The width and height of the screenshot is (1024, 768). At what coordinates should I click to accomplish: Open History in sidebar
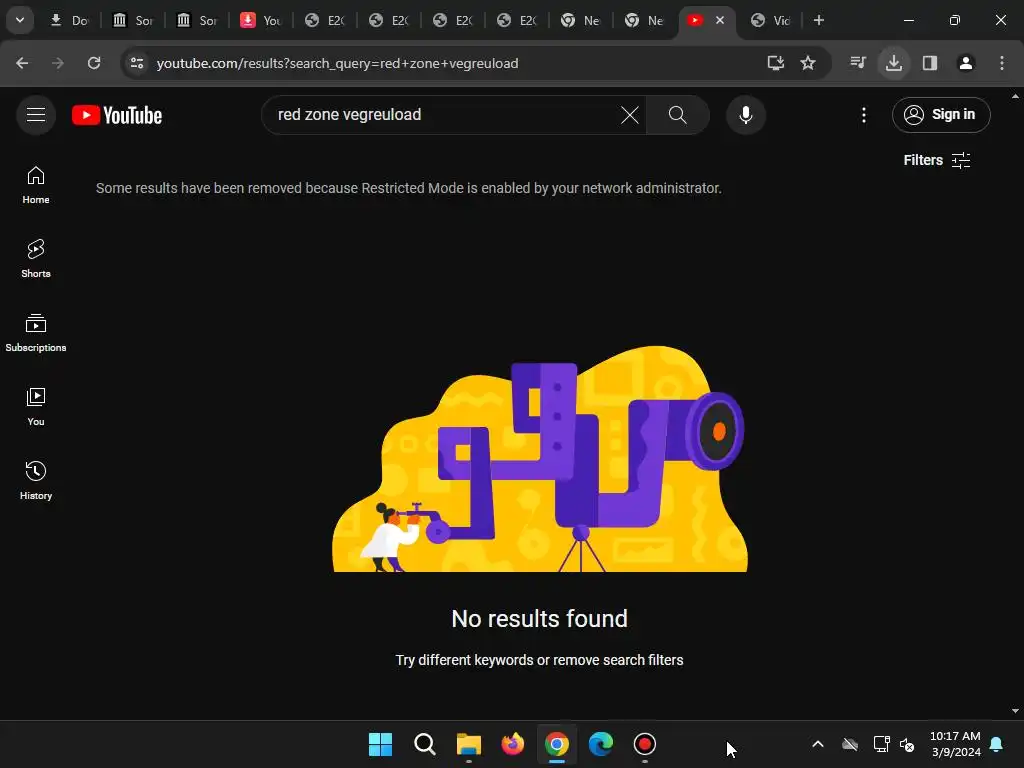pyautogui.click(x=36, y=481)
